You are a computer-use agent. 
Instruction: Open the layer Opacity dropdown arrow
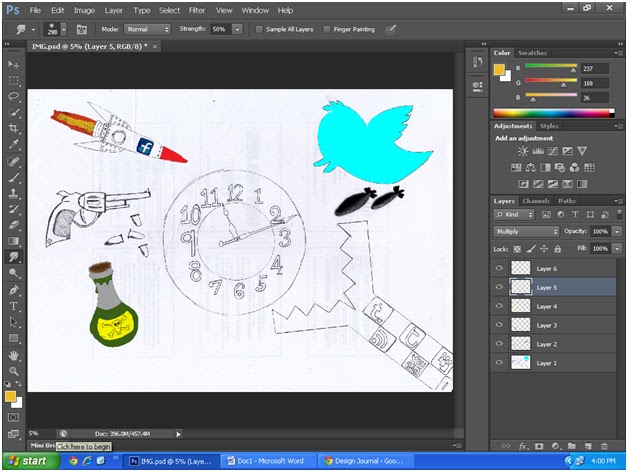tap(617, 232)
